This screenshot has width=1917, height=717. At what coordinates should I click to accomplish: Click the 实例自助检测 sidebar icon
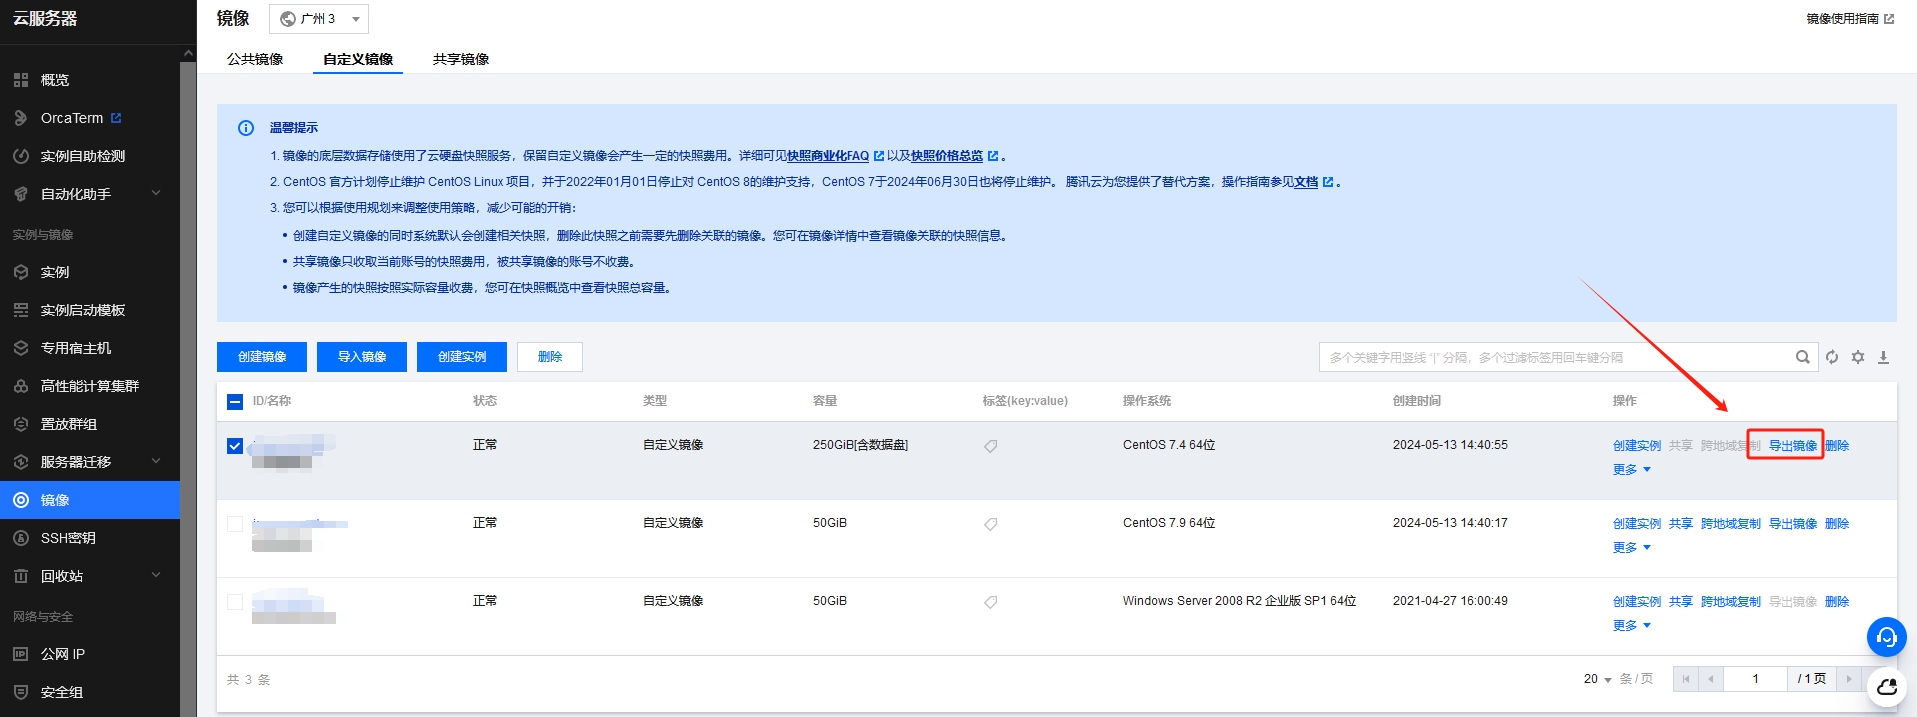tap(21, 156)
